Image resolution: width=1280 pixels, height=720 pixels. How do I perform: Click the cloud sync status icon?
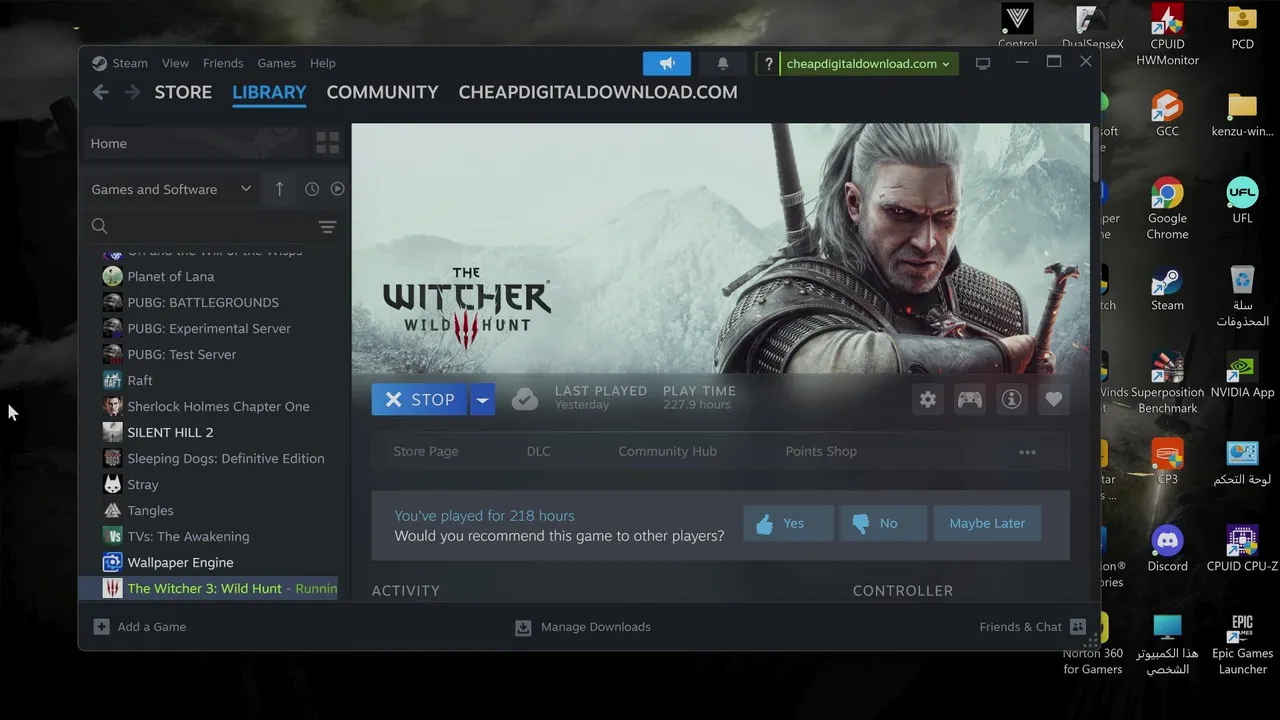coord(525,399)
